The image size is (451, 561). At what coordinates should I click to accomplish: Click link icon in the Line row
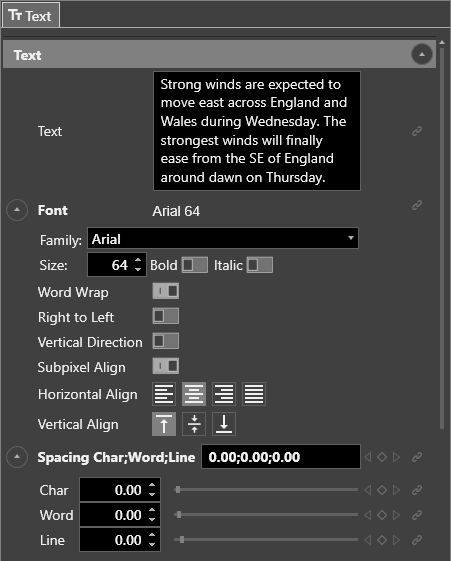(x=417, y=540)
